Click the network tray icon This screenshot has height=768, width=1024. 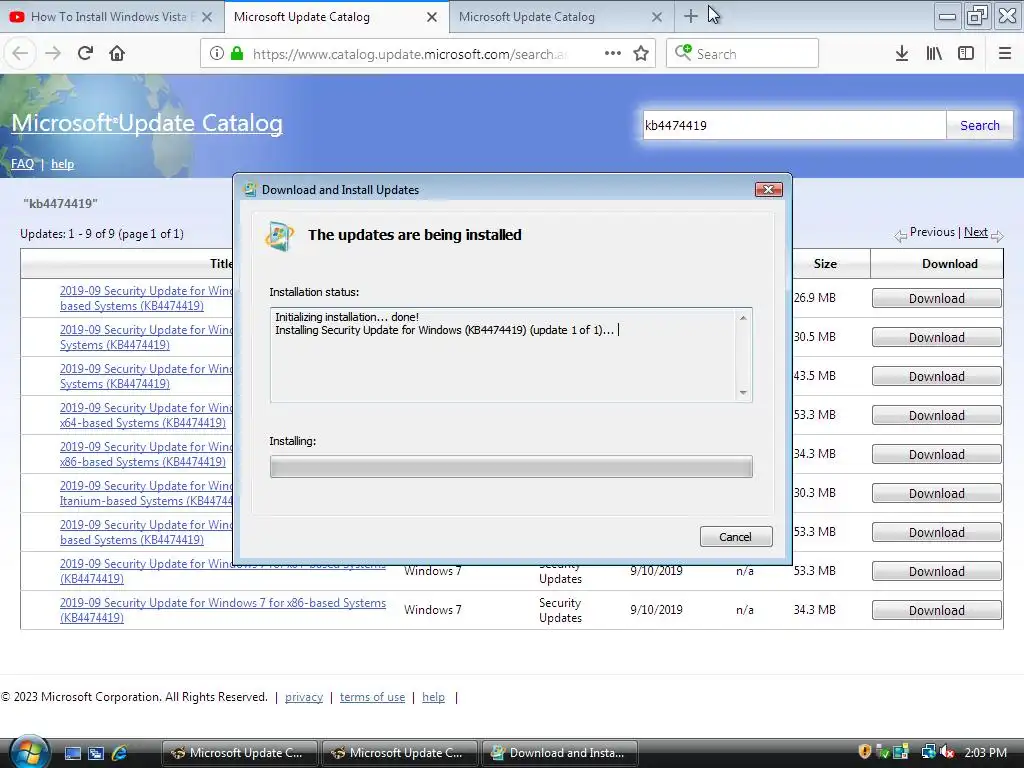[928, 752]
